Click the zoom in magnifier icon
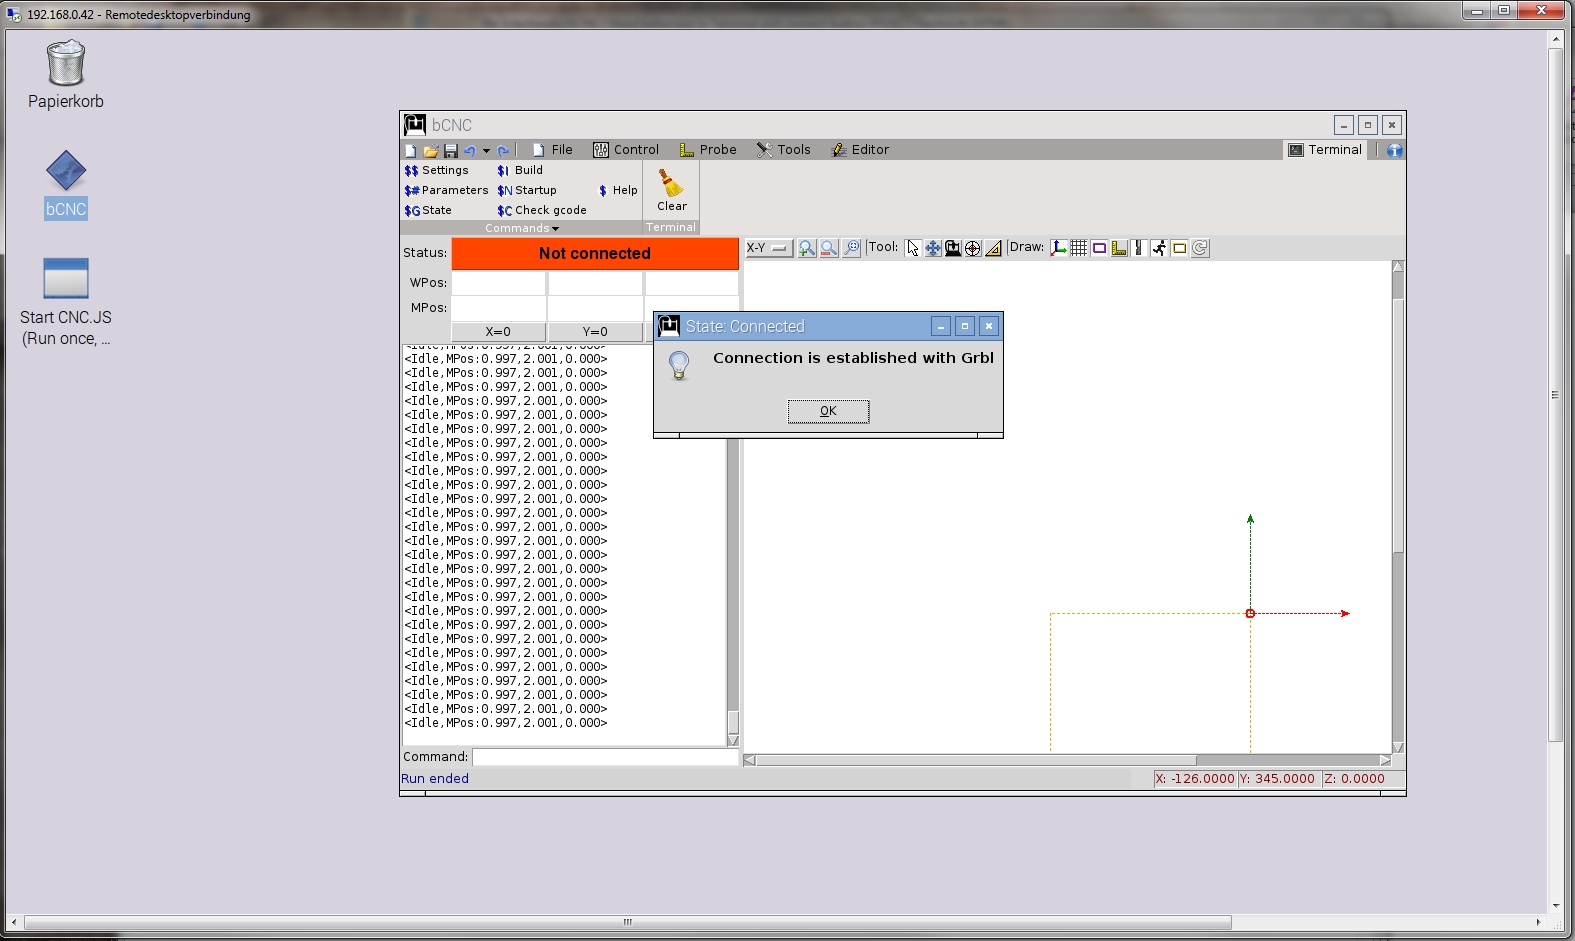 tap(807, 248)
